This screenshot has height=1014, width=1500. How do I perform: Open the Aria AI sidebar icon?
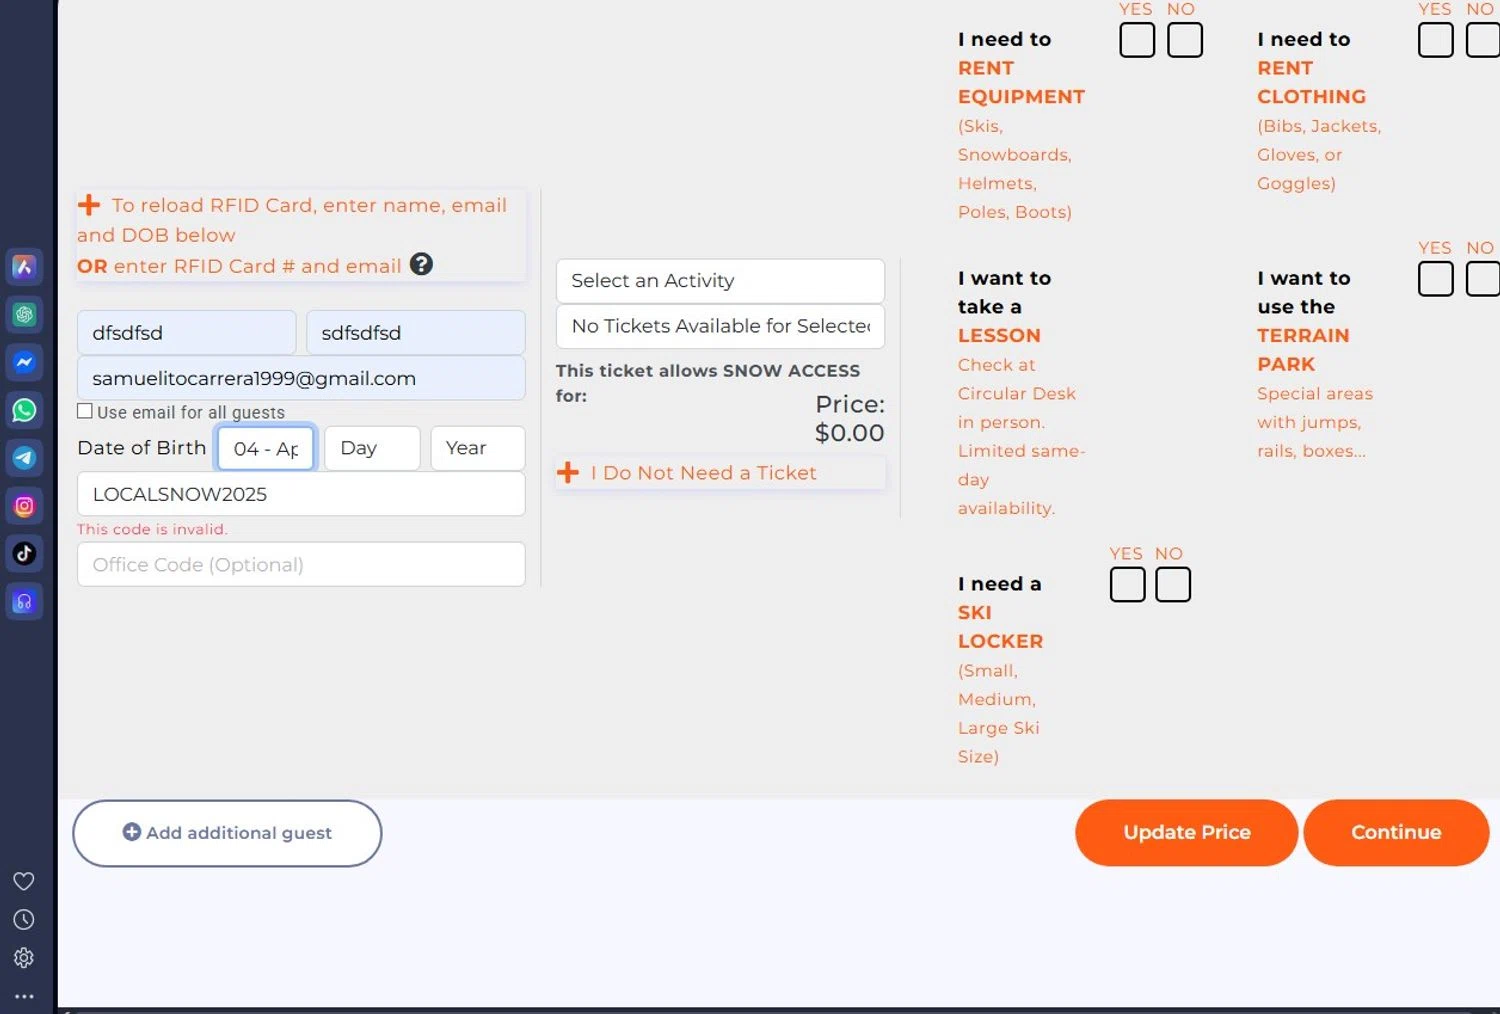(x=24, y=267)
